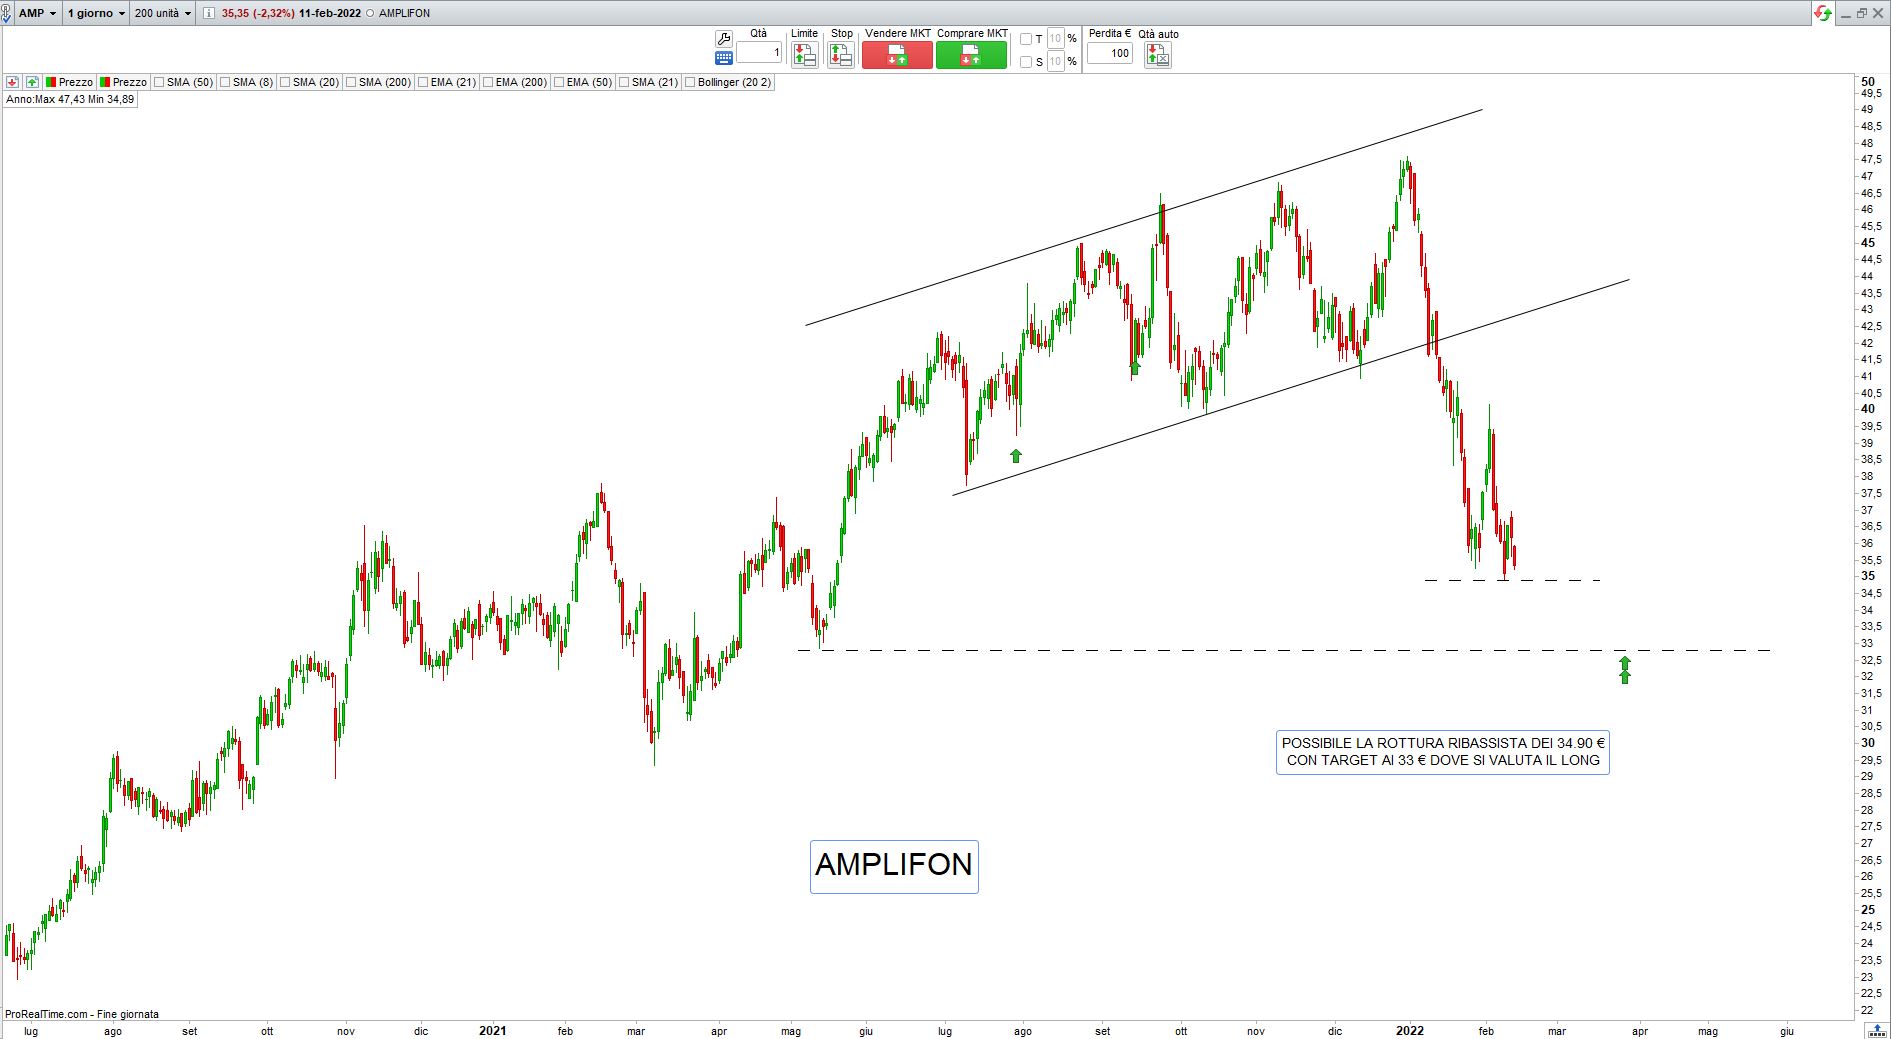Place a Limite order via its icon

click(x=804, y=55)
